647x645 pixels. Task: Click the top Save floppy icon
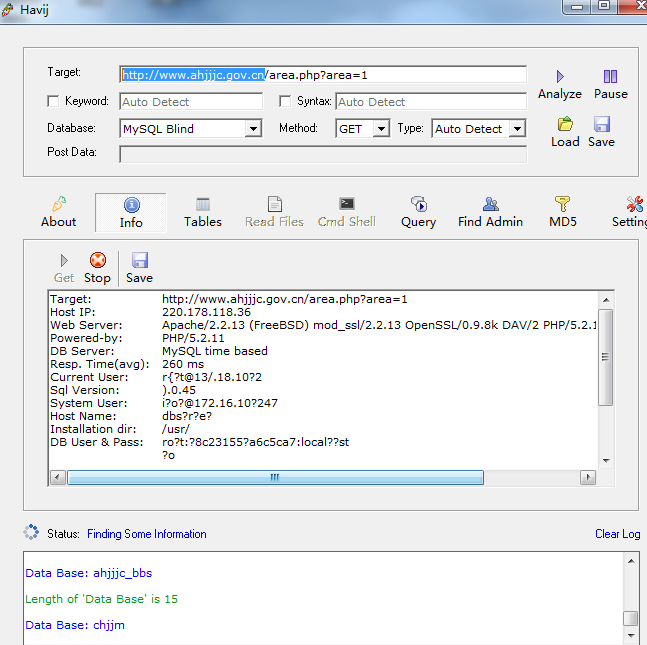pos(602,124)
